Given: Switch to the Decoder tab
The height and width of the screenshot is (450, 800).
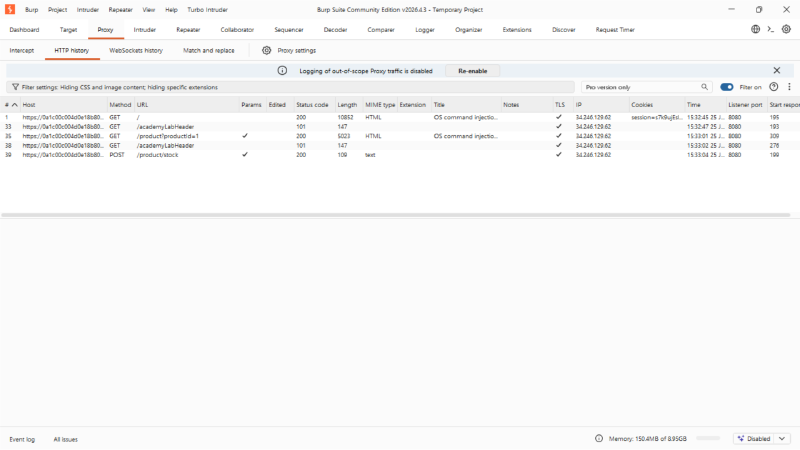Looking at the screenshot, I should pyautogui.click(x=335, y=30).
